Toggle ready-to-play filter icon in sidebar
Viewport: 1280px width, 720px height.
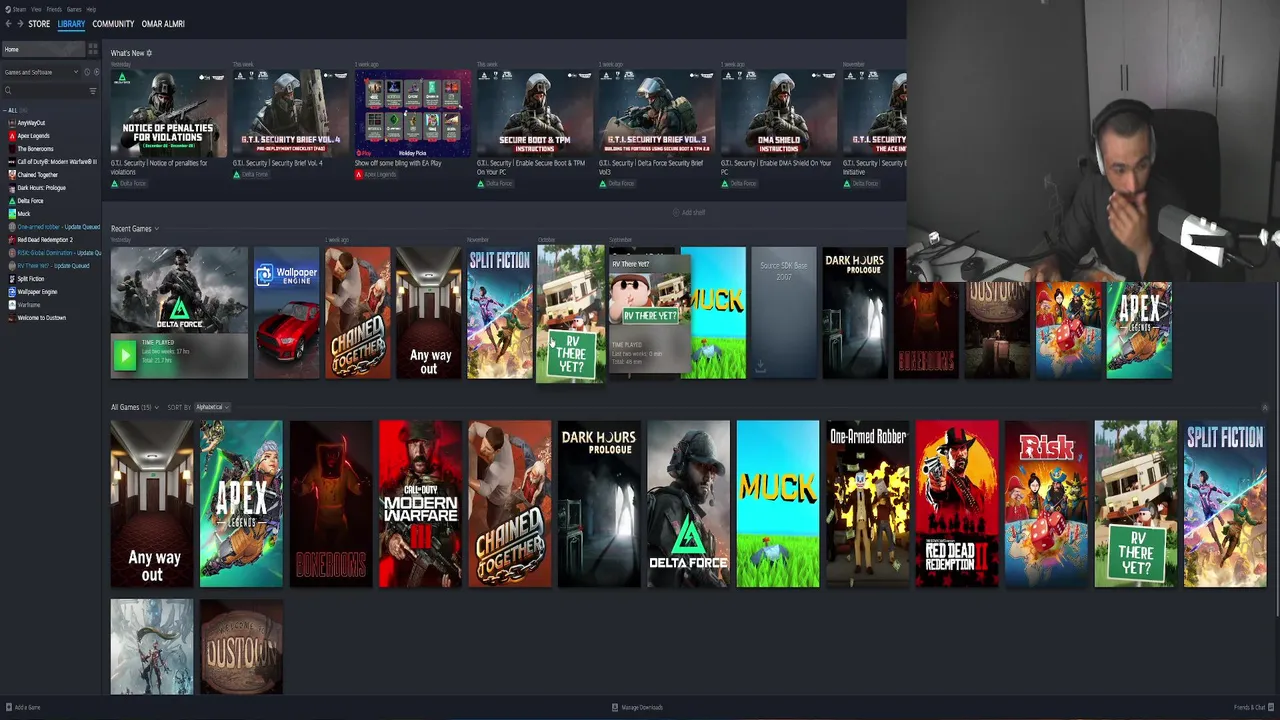coord(96,72)
